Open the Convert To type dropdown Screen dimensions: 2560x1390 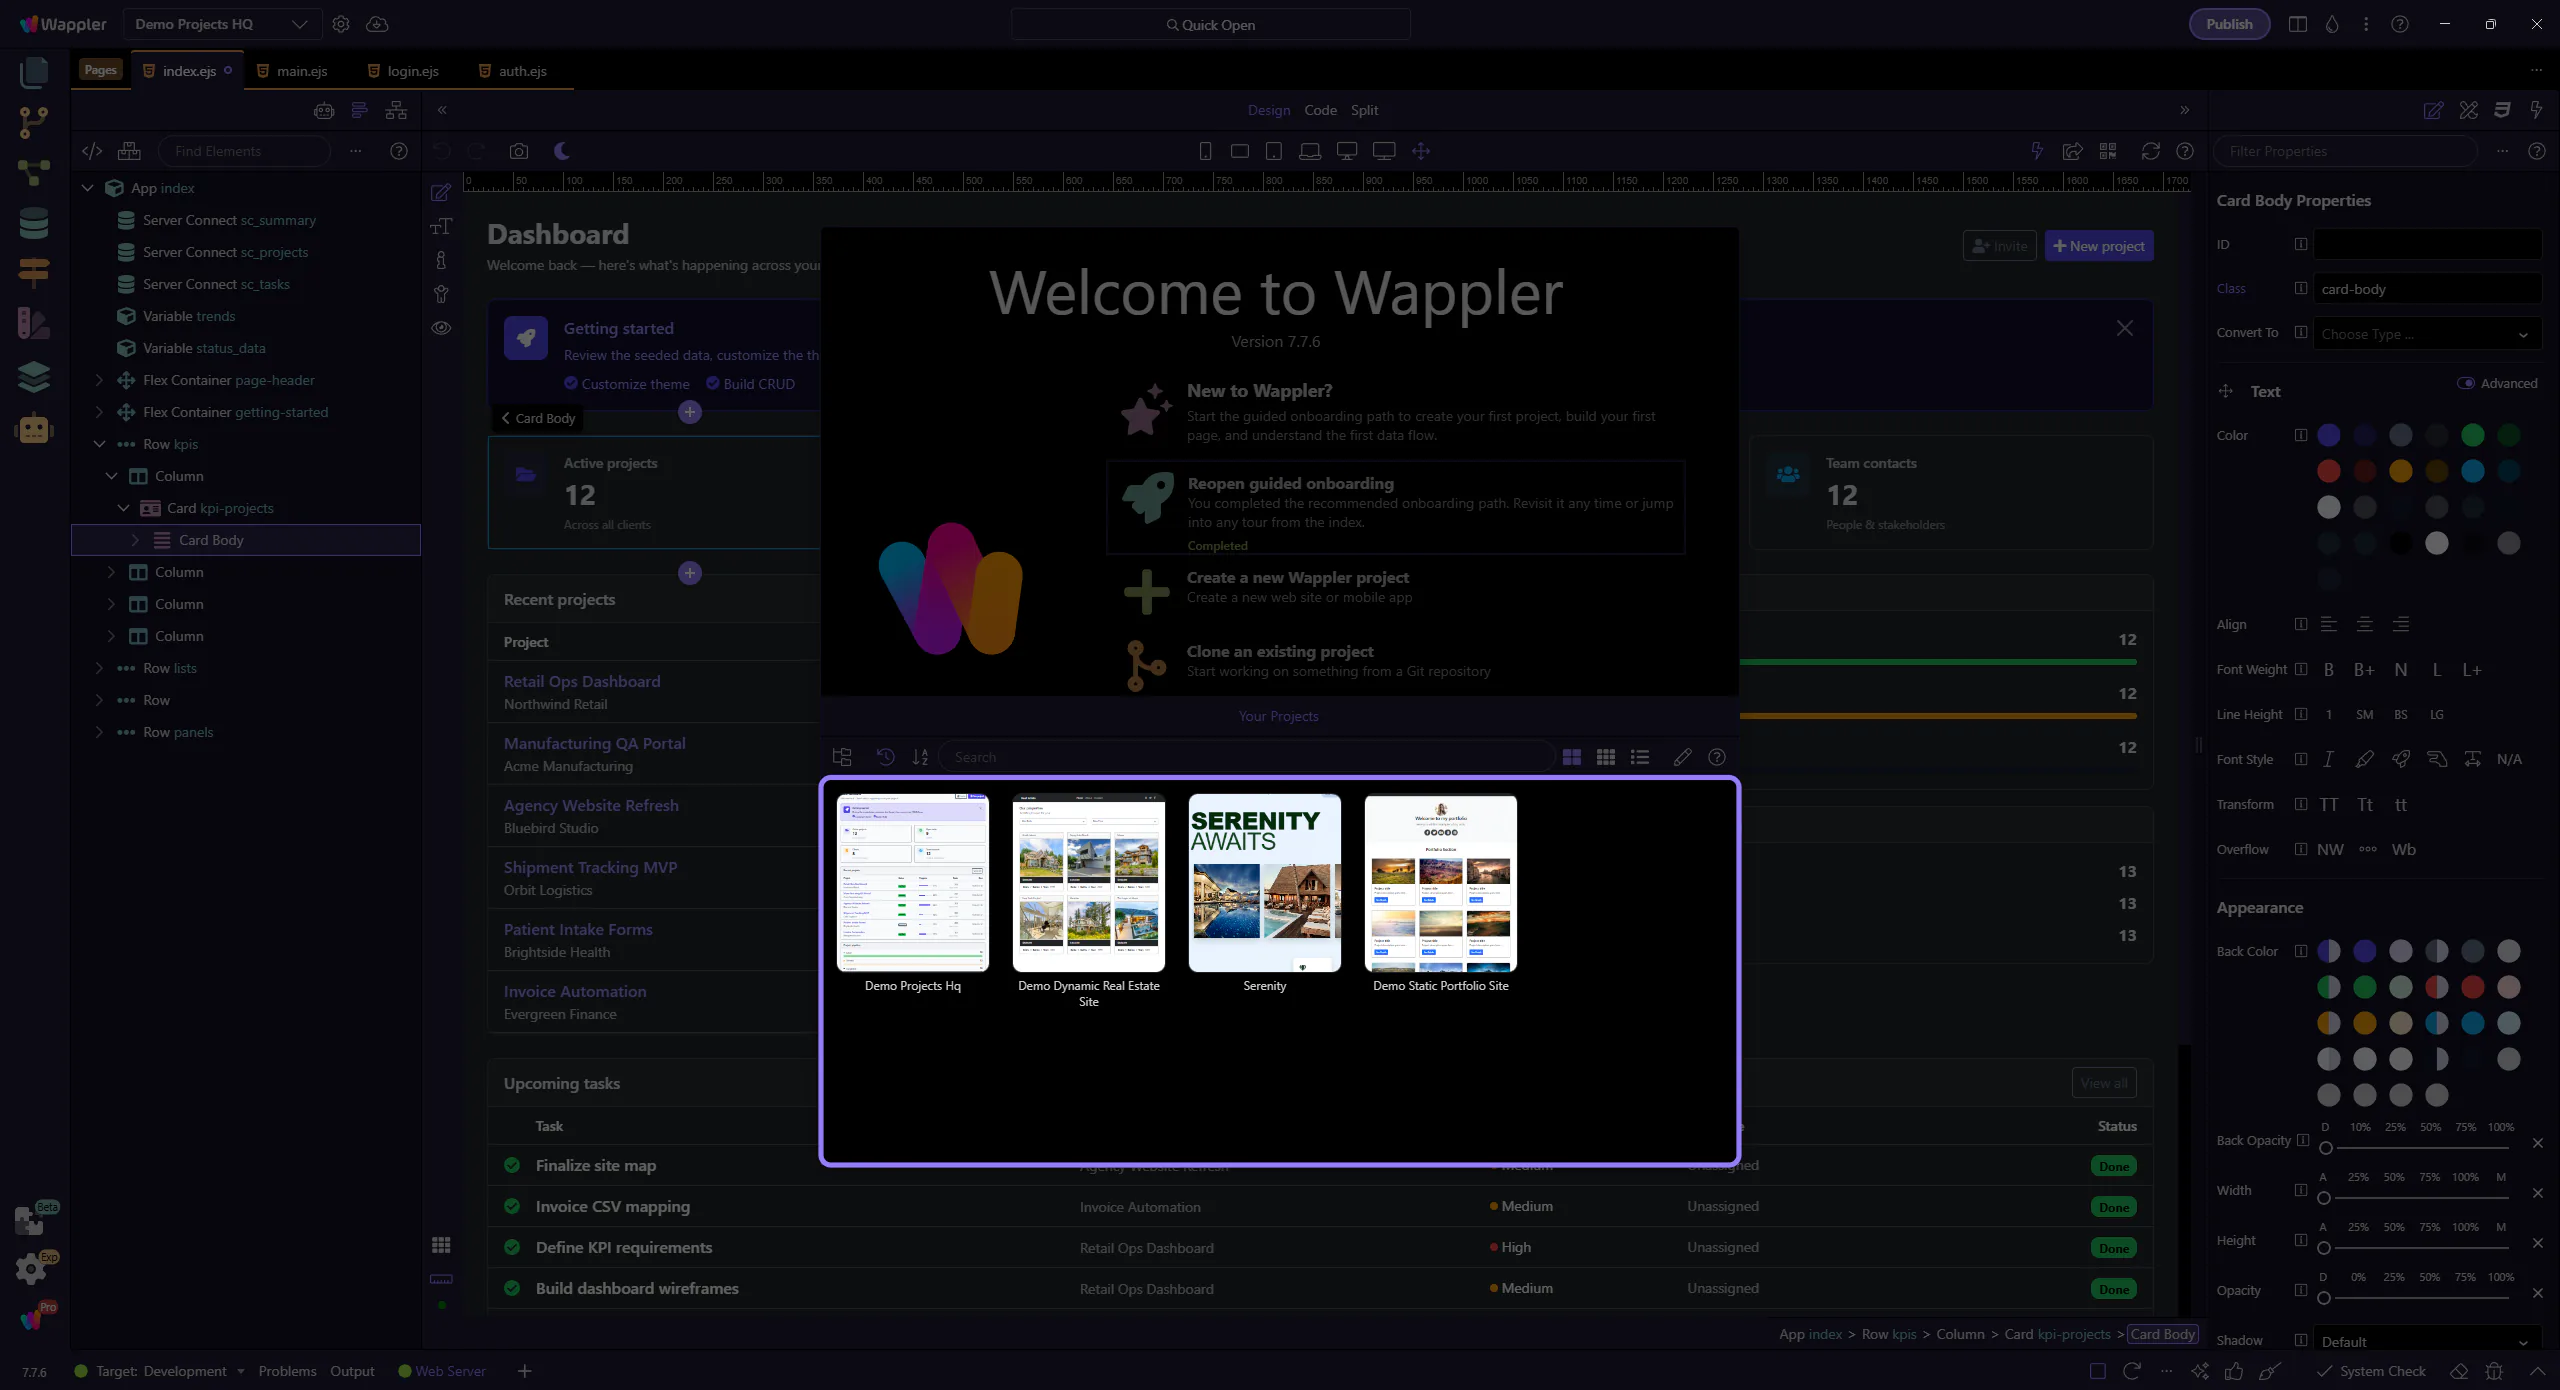coord(2426,334)
